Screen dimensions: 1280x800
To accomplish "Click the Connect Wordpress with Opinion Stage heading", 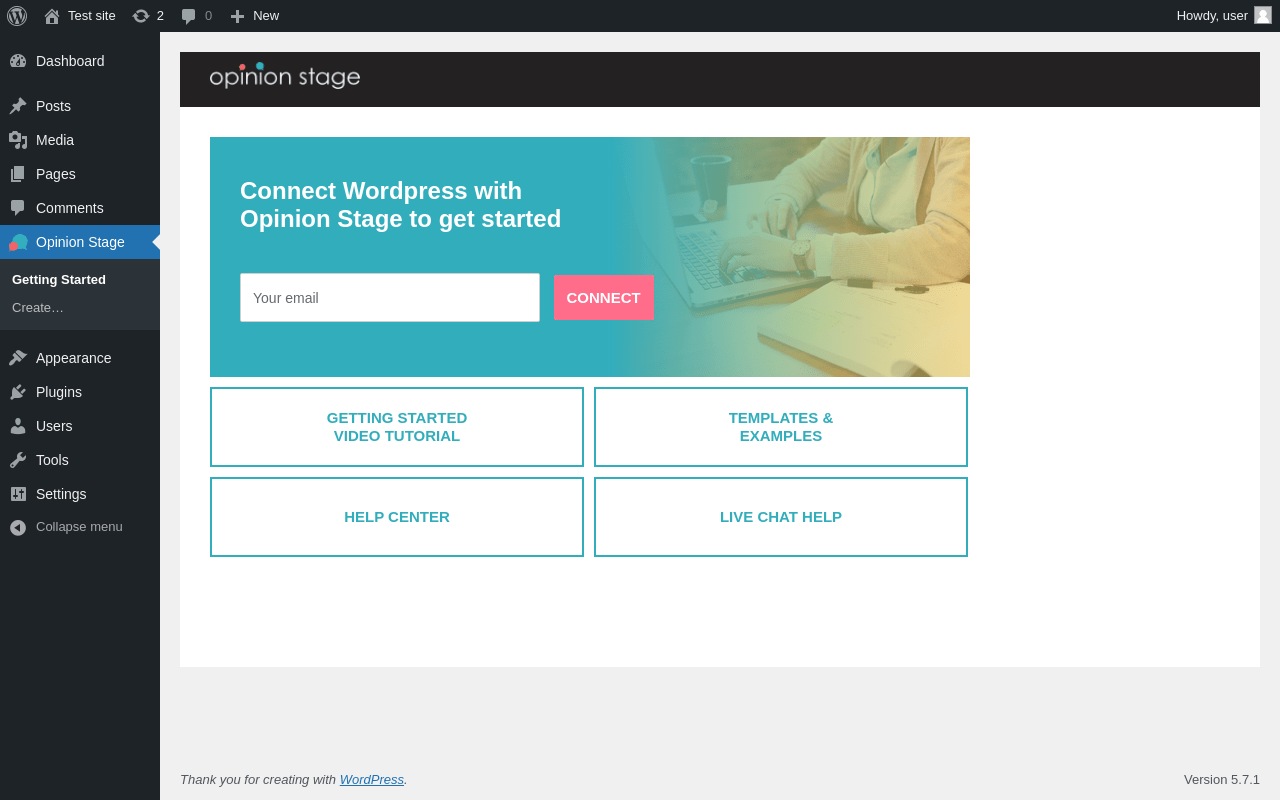I will pyautogui.click(x=401, y=205).
